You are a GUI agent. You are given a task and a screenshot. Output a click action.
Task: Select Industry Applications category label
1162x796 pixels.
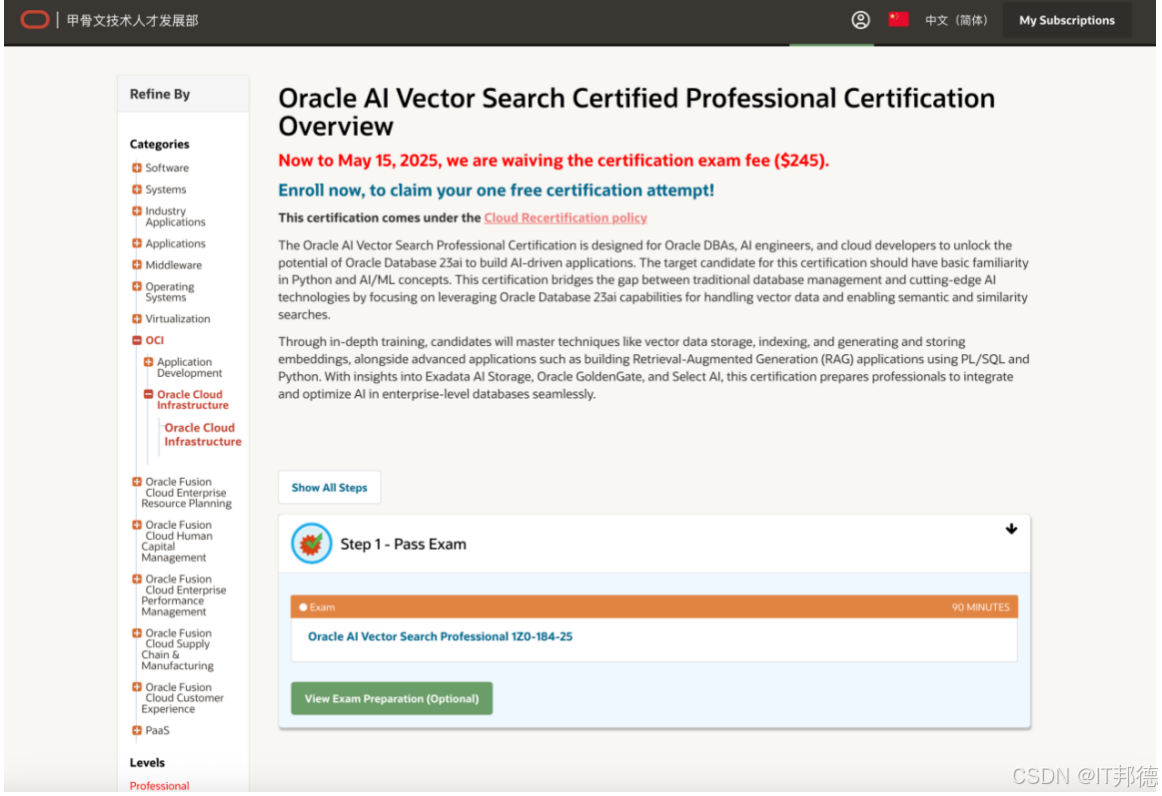(175, 216)
